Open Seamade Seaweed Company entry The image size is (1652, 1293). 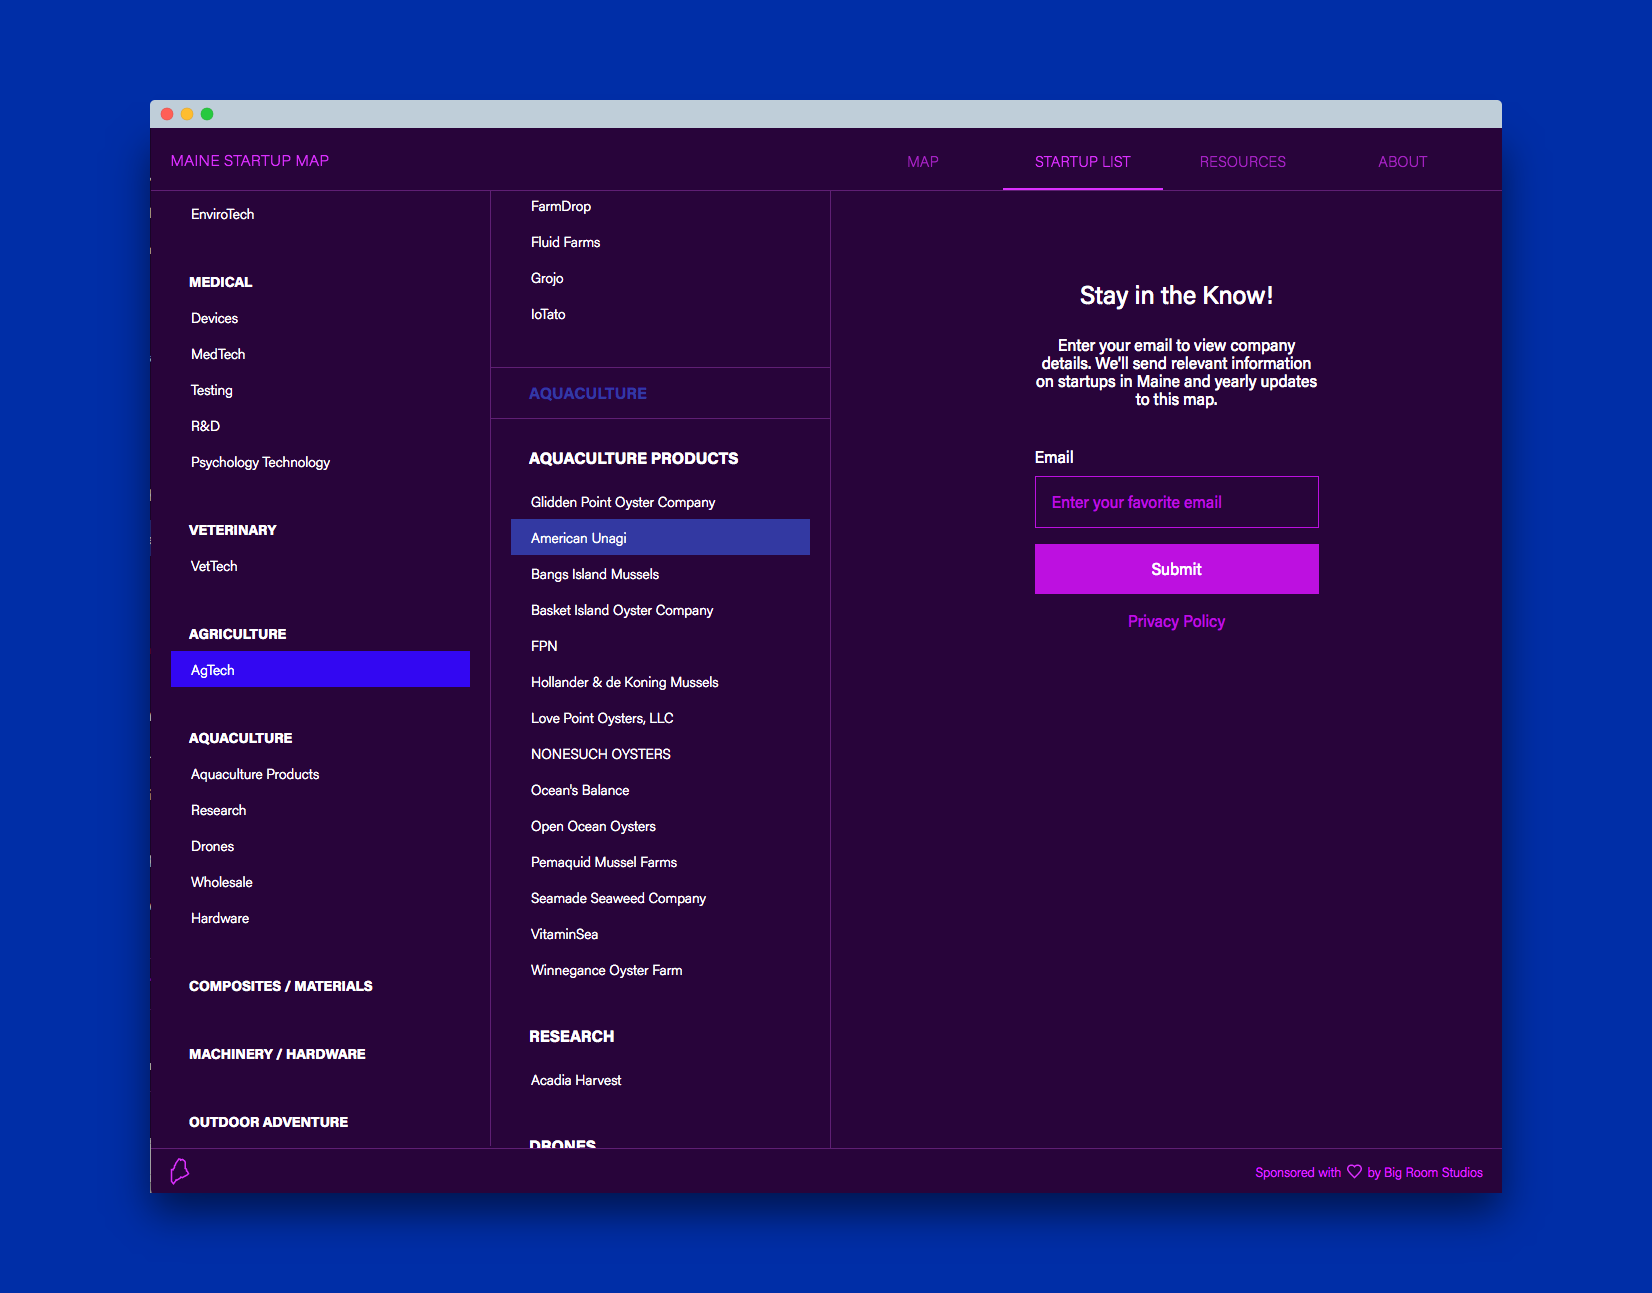(618, 898)
